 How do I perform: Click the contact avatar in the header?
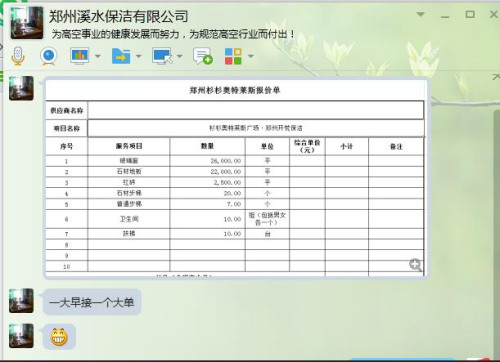pyautogui.click(x=27, y=23)
